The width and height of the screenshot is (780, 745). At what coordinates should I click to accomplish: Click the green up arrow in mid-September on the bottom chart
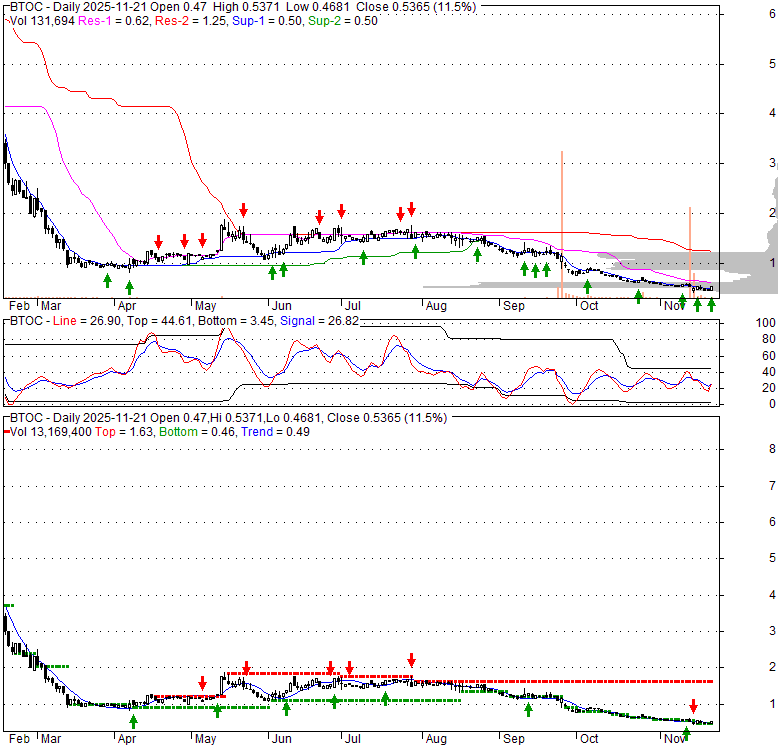click(x=529, y=710)
